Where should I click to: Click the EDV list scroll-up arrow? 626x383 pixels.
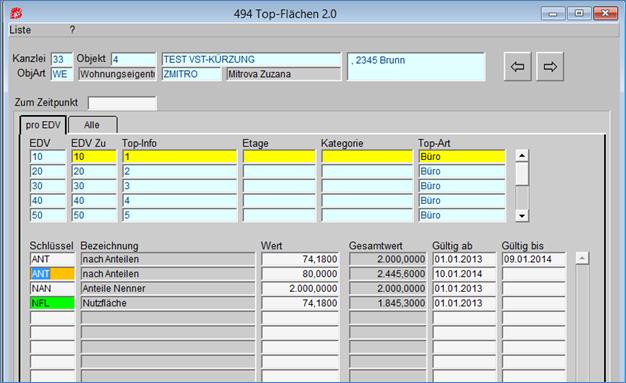click(522, 155)
